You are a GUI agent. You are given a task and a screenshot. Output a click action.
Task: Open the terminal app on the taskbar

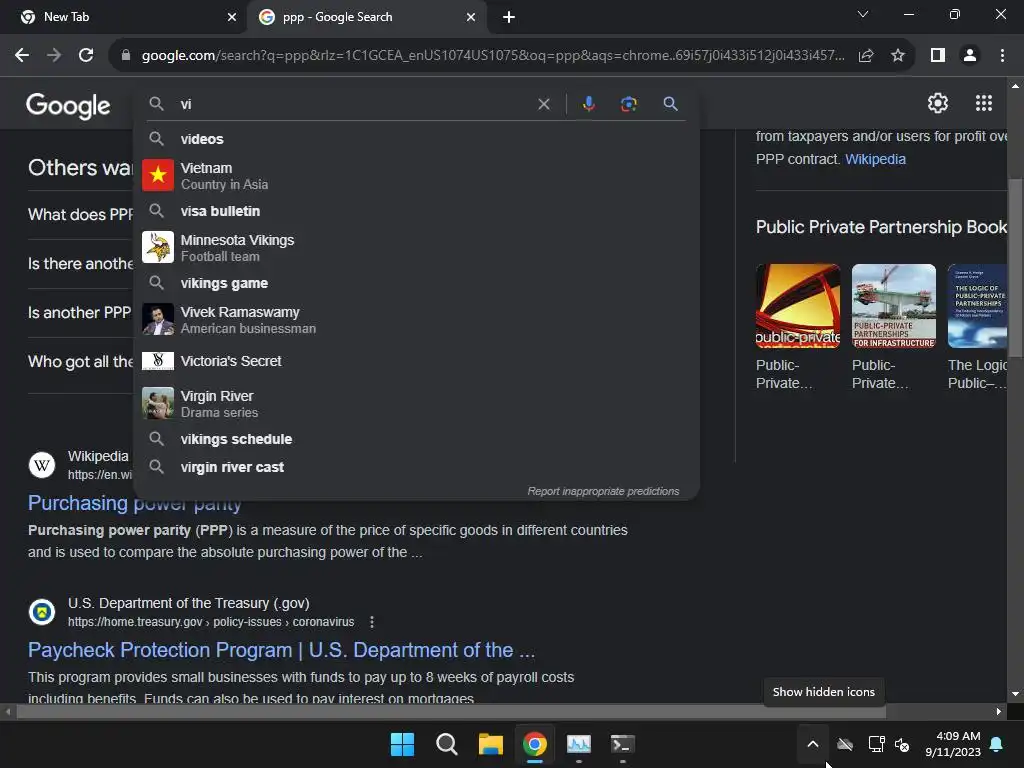click(622, 744)
